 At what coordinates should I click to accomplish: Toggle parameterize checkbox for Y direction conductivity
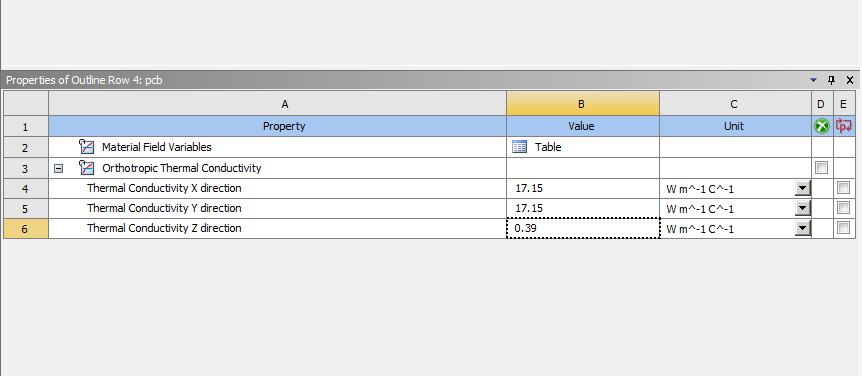click(x=843, y=208)
